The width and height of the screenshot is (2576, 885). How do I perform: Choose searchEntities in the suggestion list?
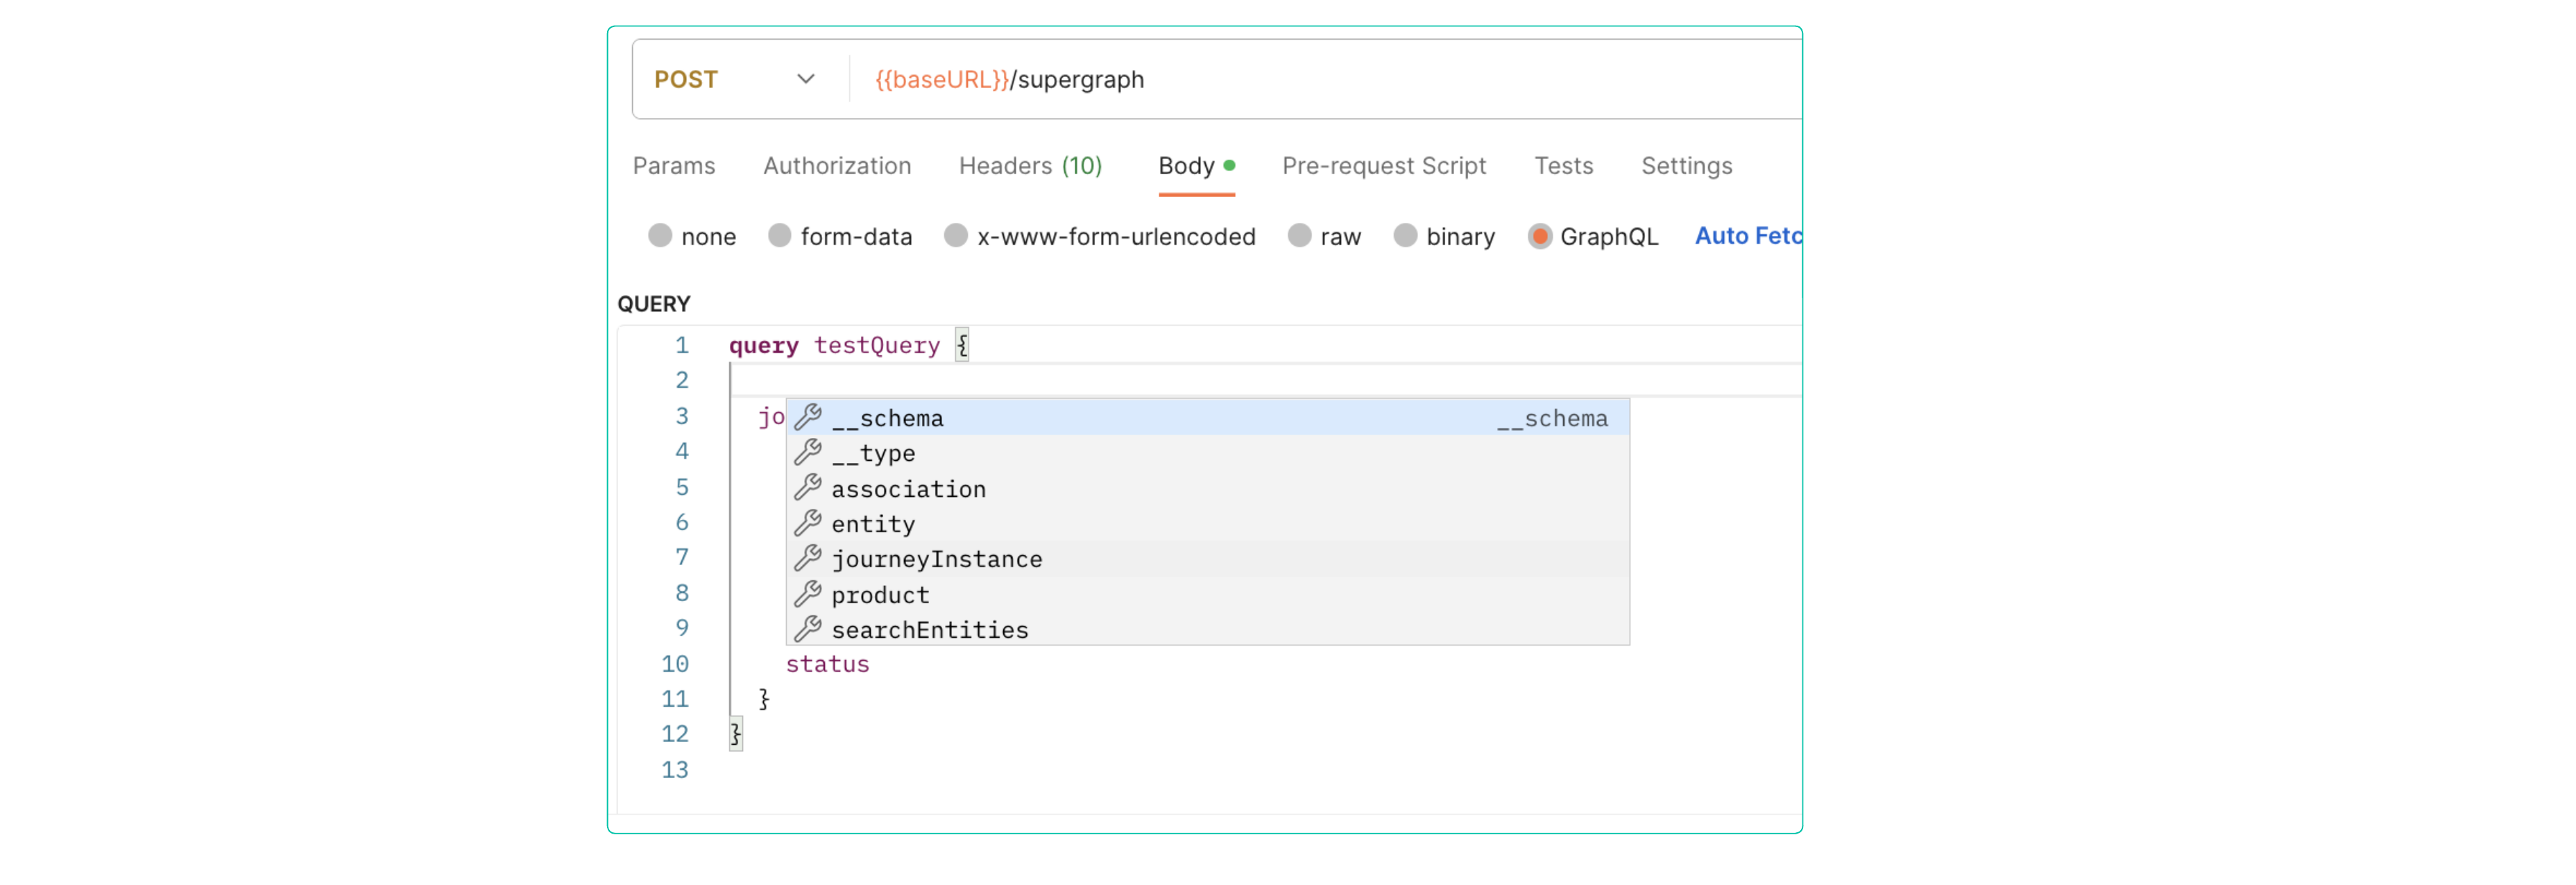pos(930,630)
